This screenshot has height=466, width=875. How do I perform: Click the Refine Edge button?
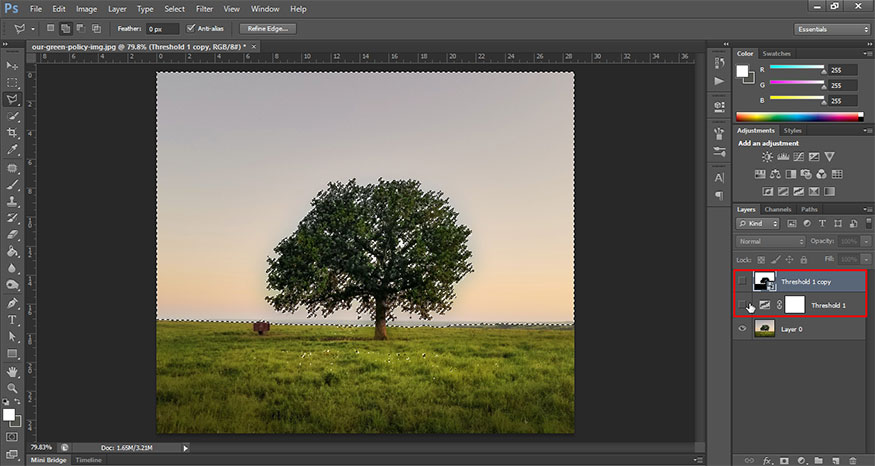pyautogui.click(x=268, y=29)
